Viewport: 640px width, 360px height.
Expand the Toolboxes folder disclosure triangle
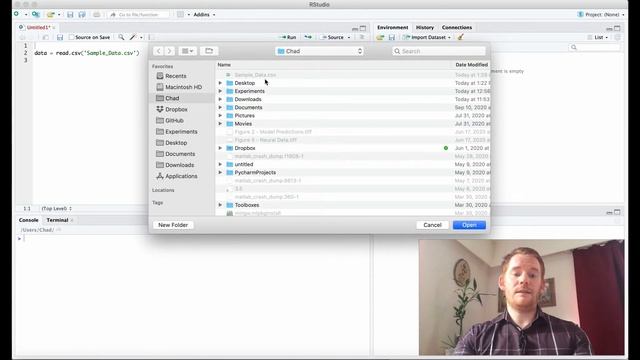pos(220,205)
